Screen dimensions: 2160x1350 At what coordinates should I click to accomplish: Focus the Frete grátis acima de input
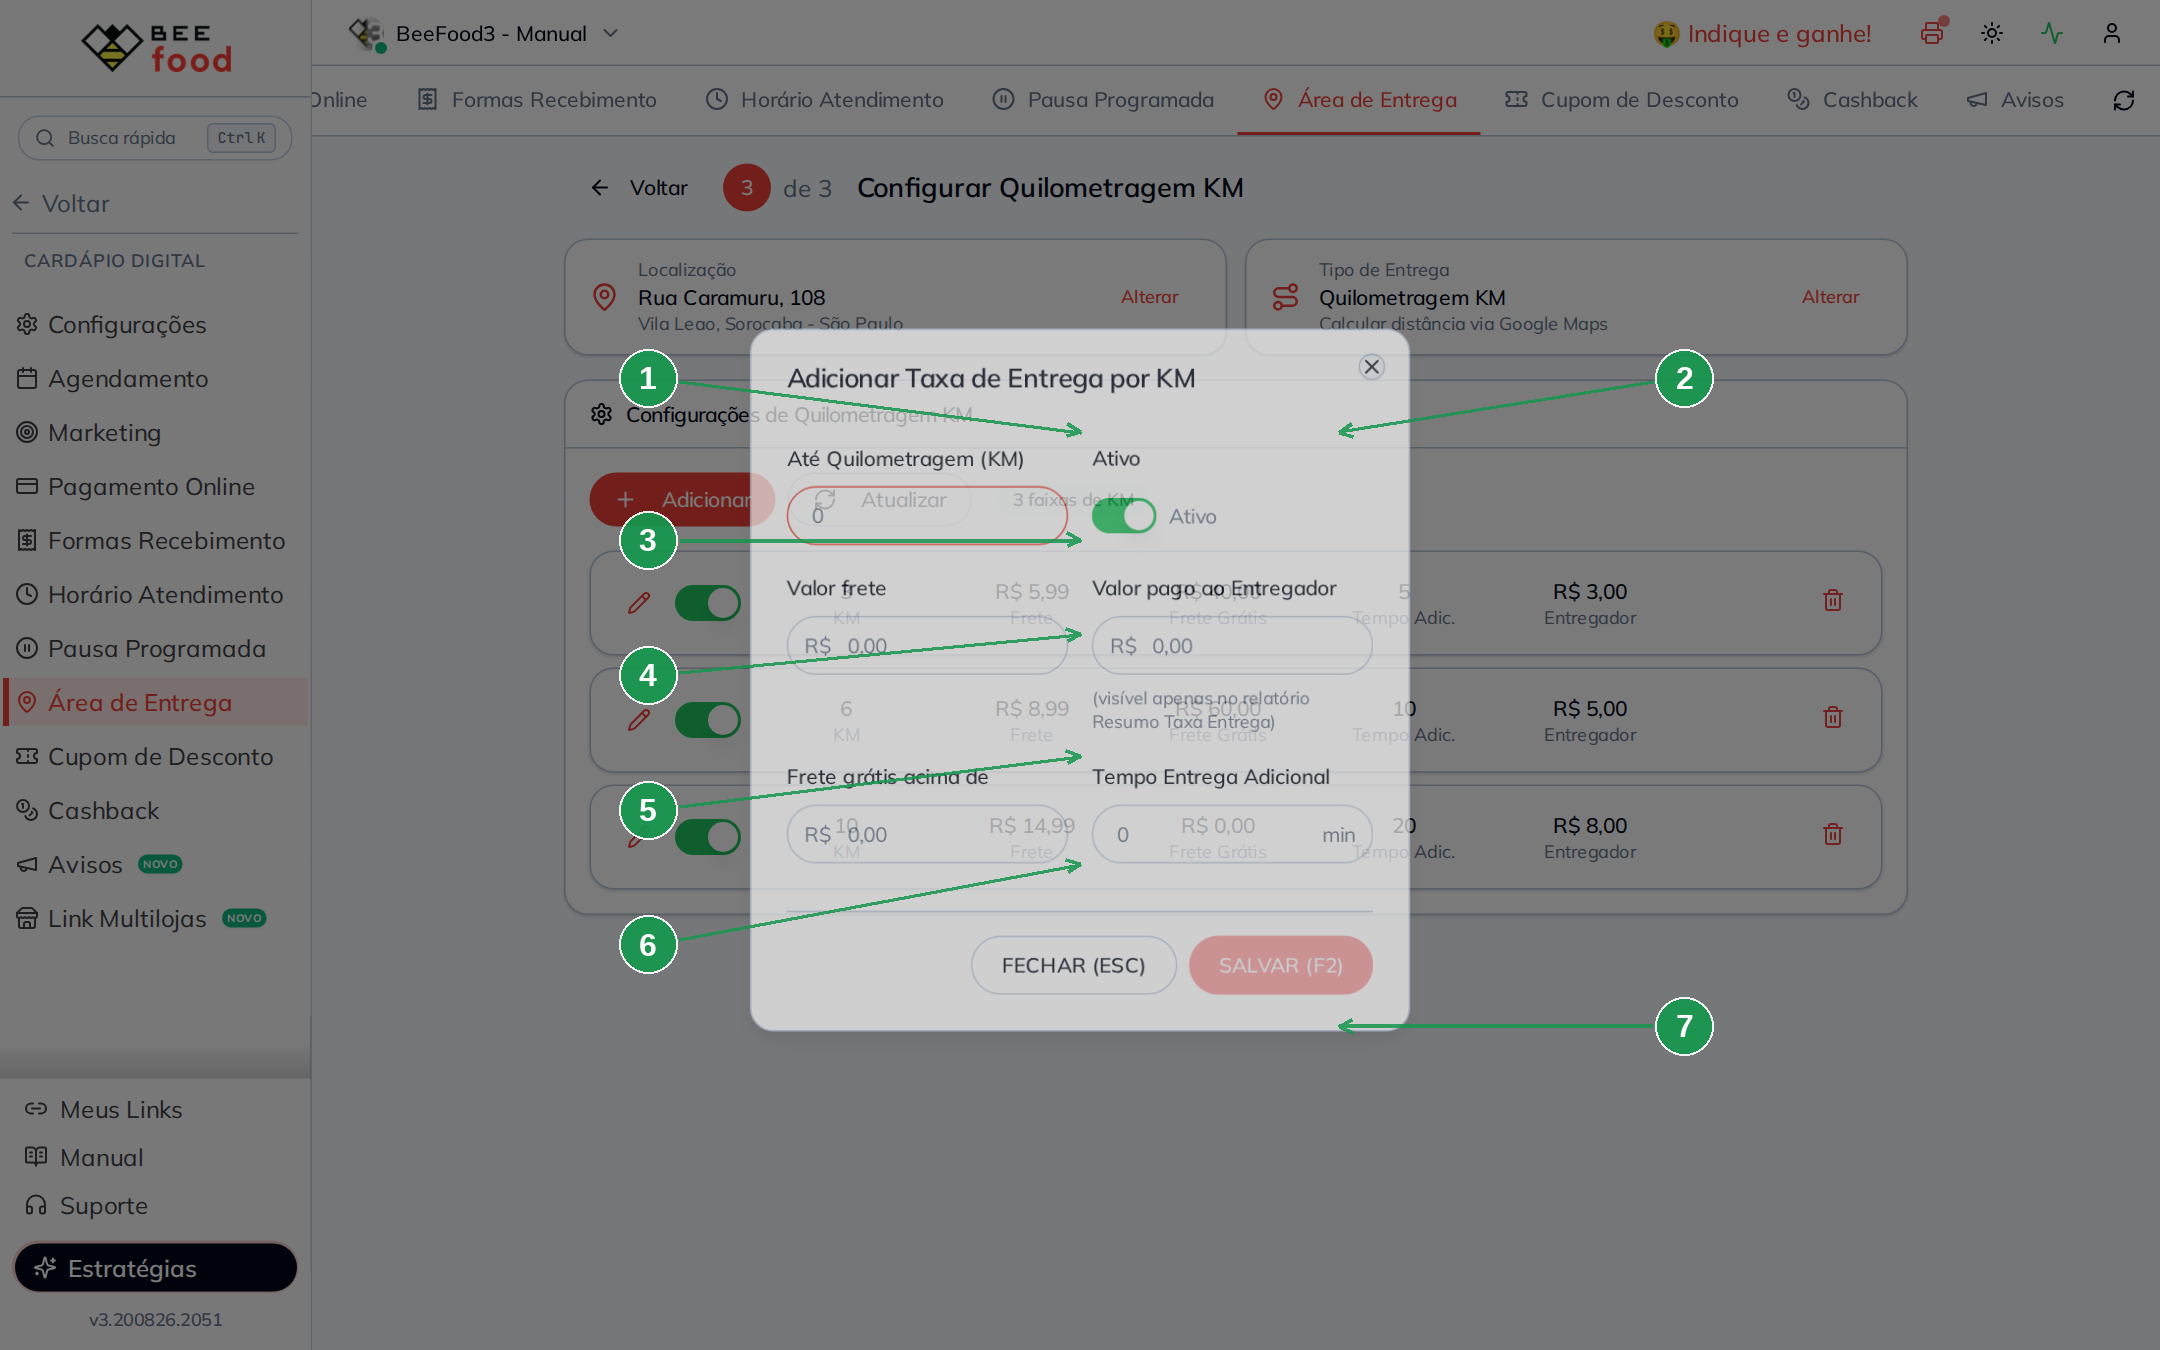pyautogui.click(x=927, y=835)
